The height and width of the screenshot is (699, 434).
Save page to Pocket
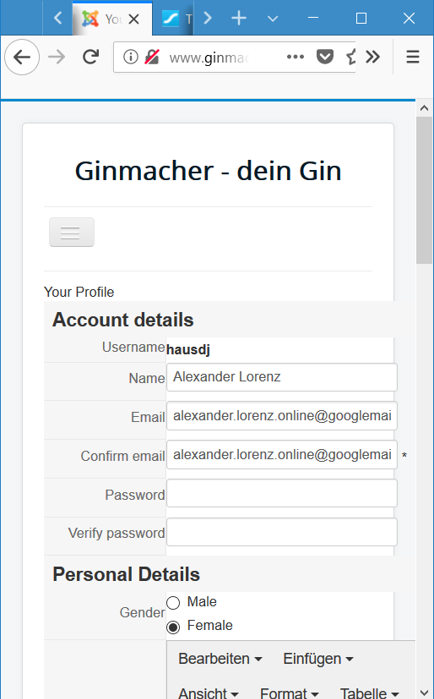click(325, 57)
